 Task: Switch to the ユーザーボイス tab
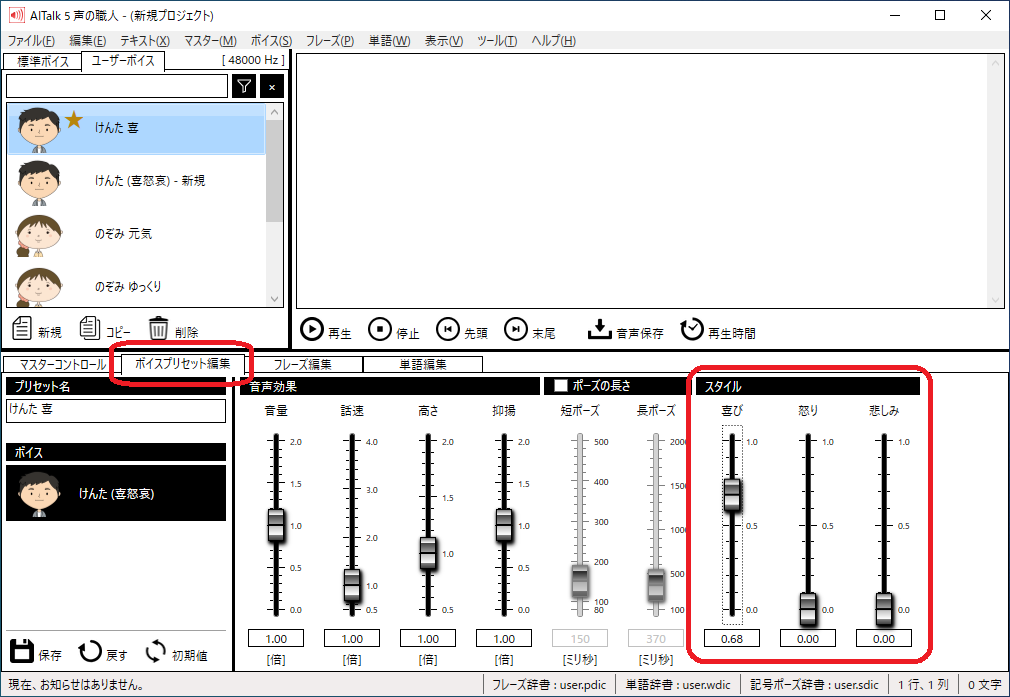(123, 61)
